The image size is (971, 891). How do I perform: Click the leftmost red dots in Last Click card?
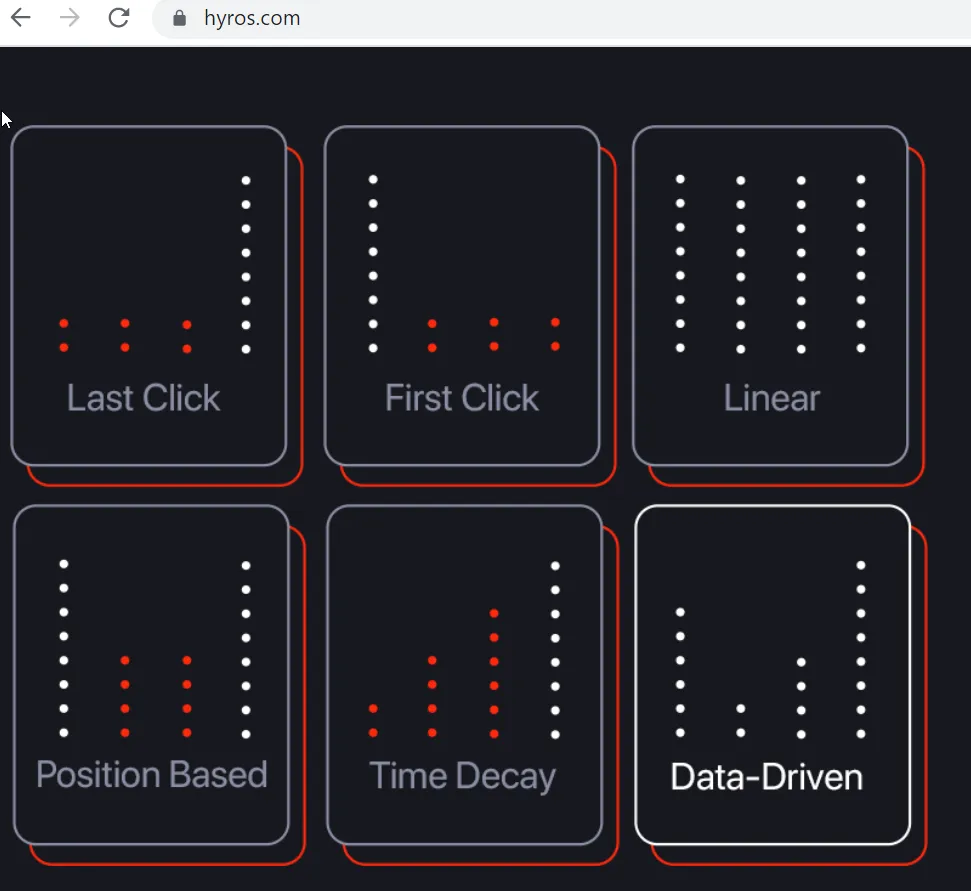coord(64,336)
